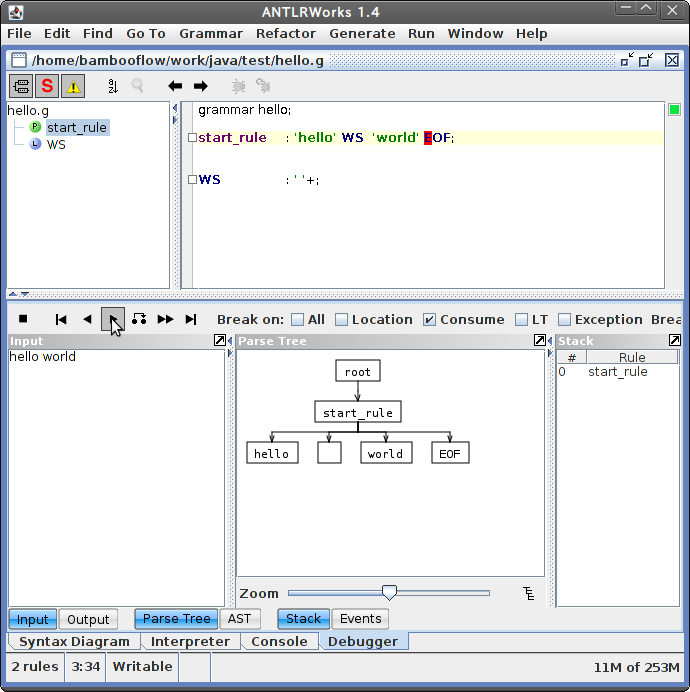Viewport: 690px width, 692px height.
Task: Step forward in the debugger
Action: (113, 319)
